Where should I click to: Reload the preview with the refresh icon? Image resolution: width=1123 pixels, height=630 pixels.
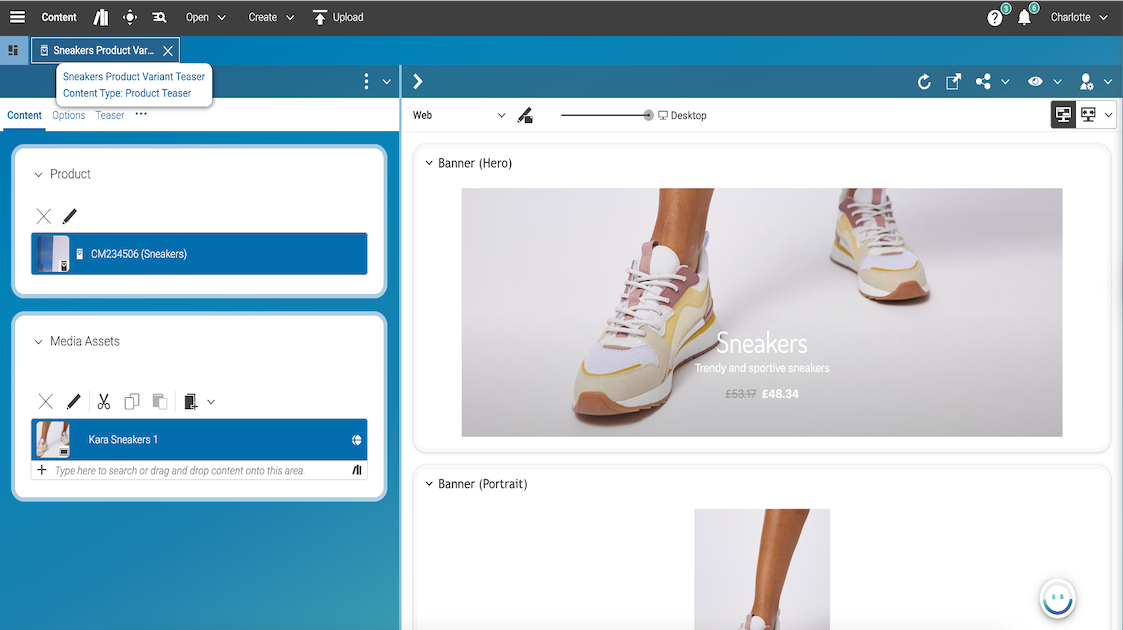[924, 82]
